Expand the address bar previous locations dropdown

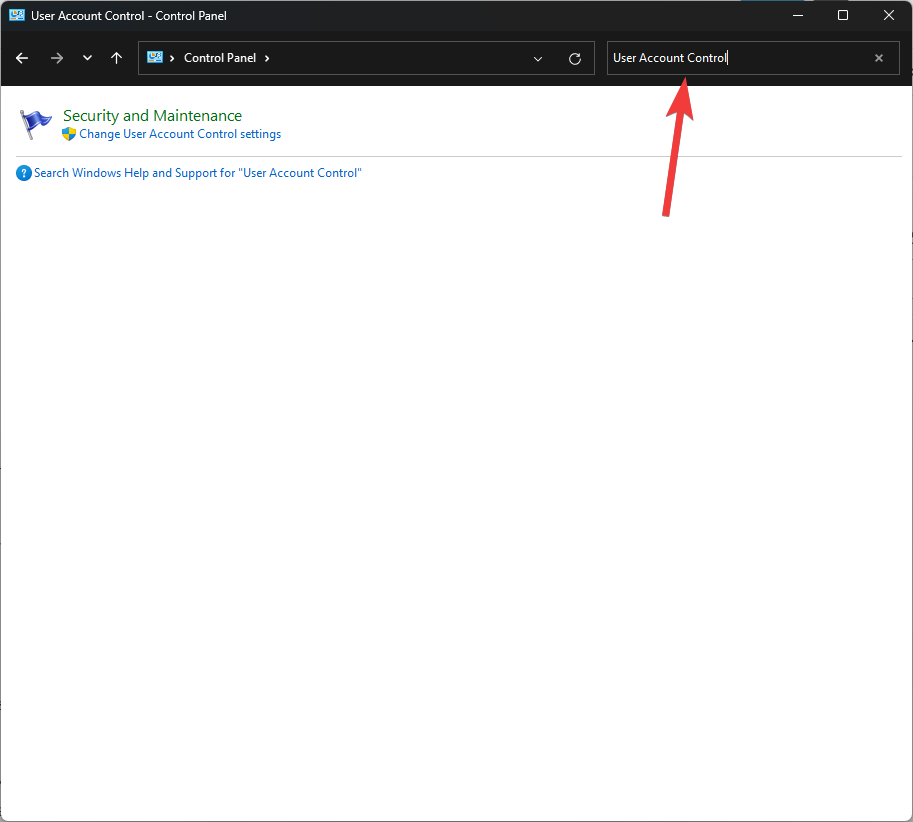(538, 59)
